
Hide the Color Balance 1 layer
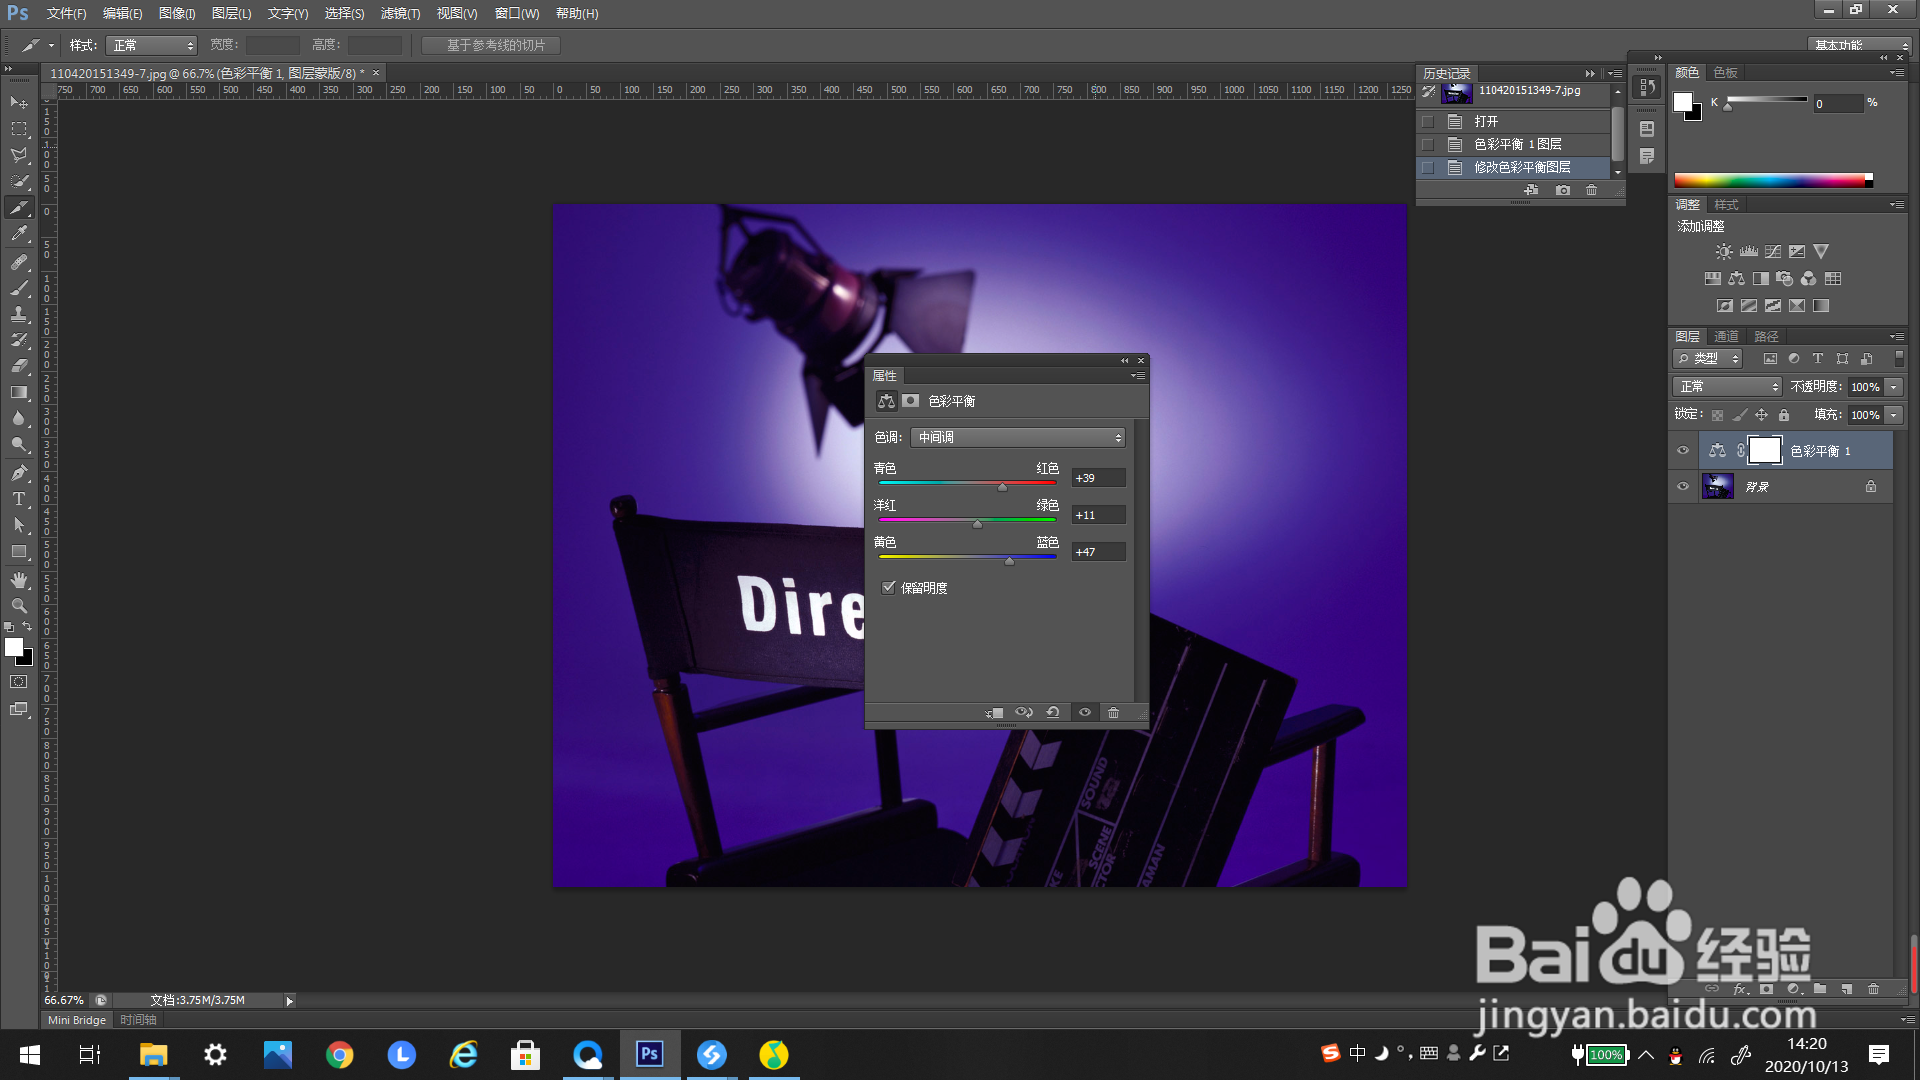1683,451
